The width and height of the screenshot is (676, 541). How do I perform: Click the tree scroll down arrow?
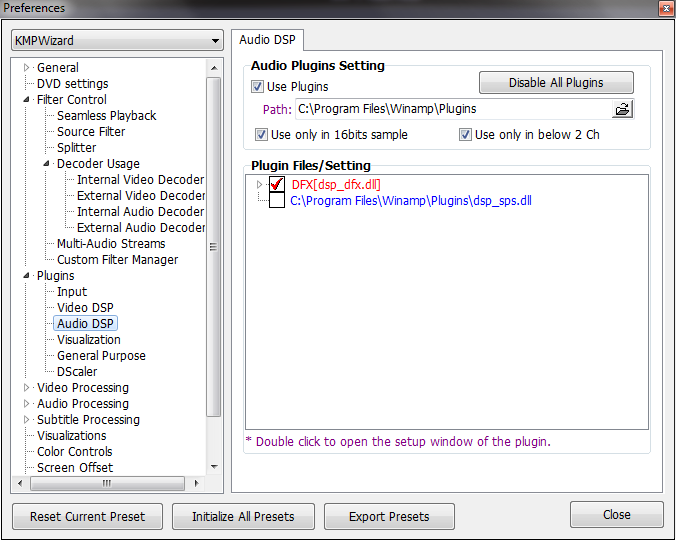pos(214,467)
